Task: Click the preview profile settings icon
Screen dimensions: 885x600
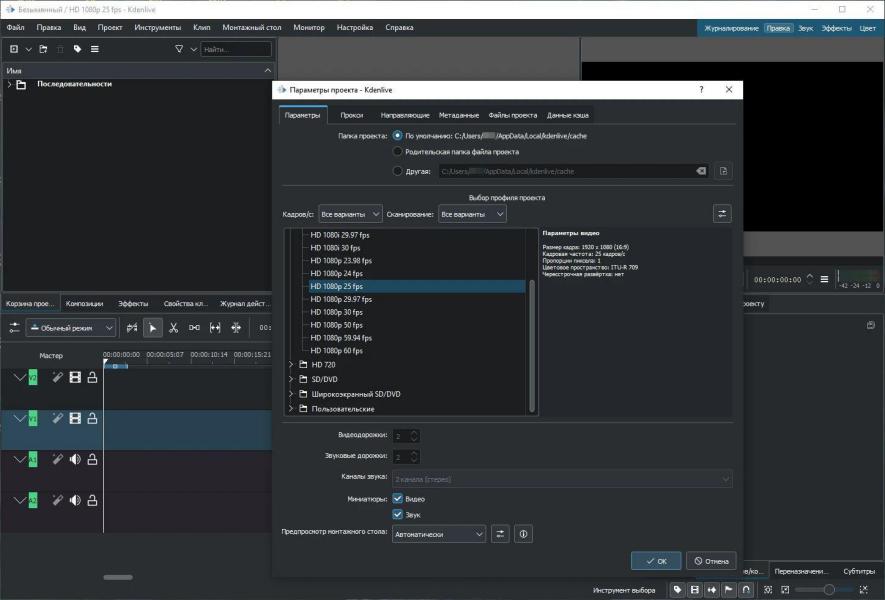Action: (500, 534)
